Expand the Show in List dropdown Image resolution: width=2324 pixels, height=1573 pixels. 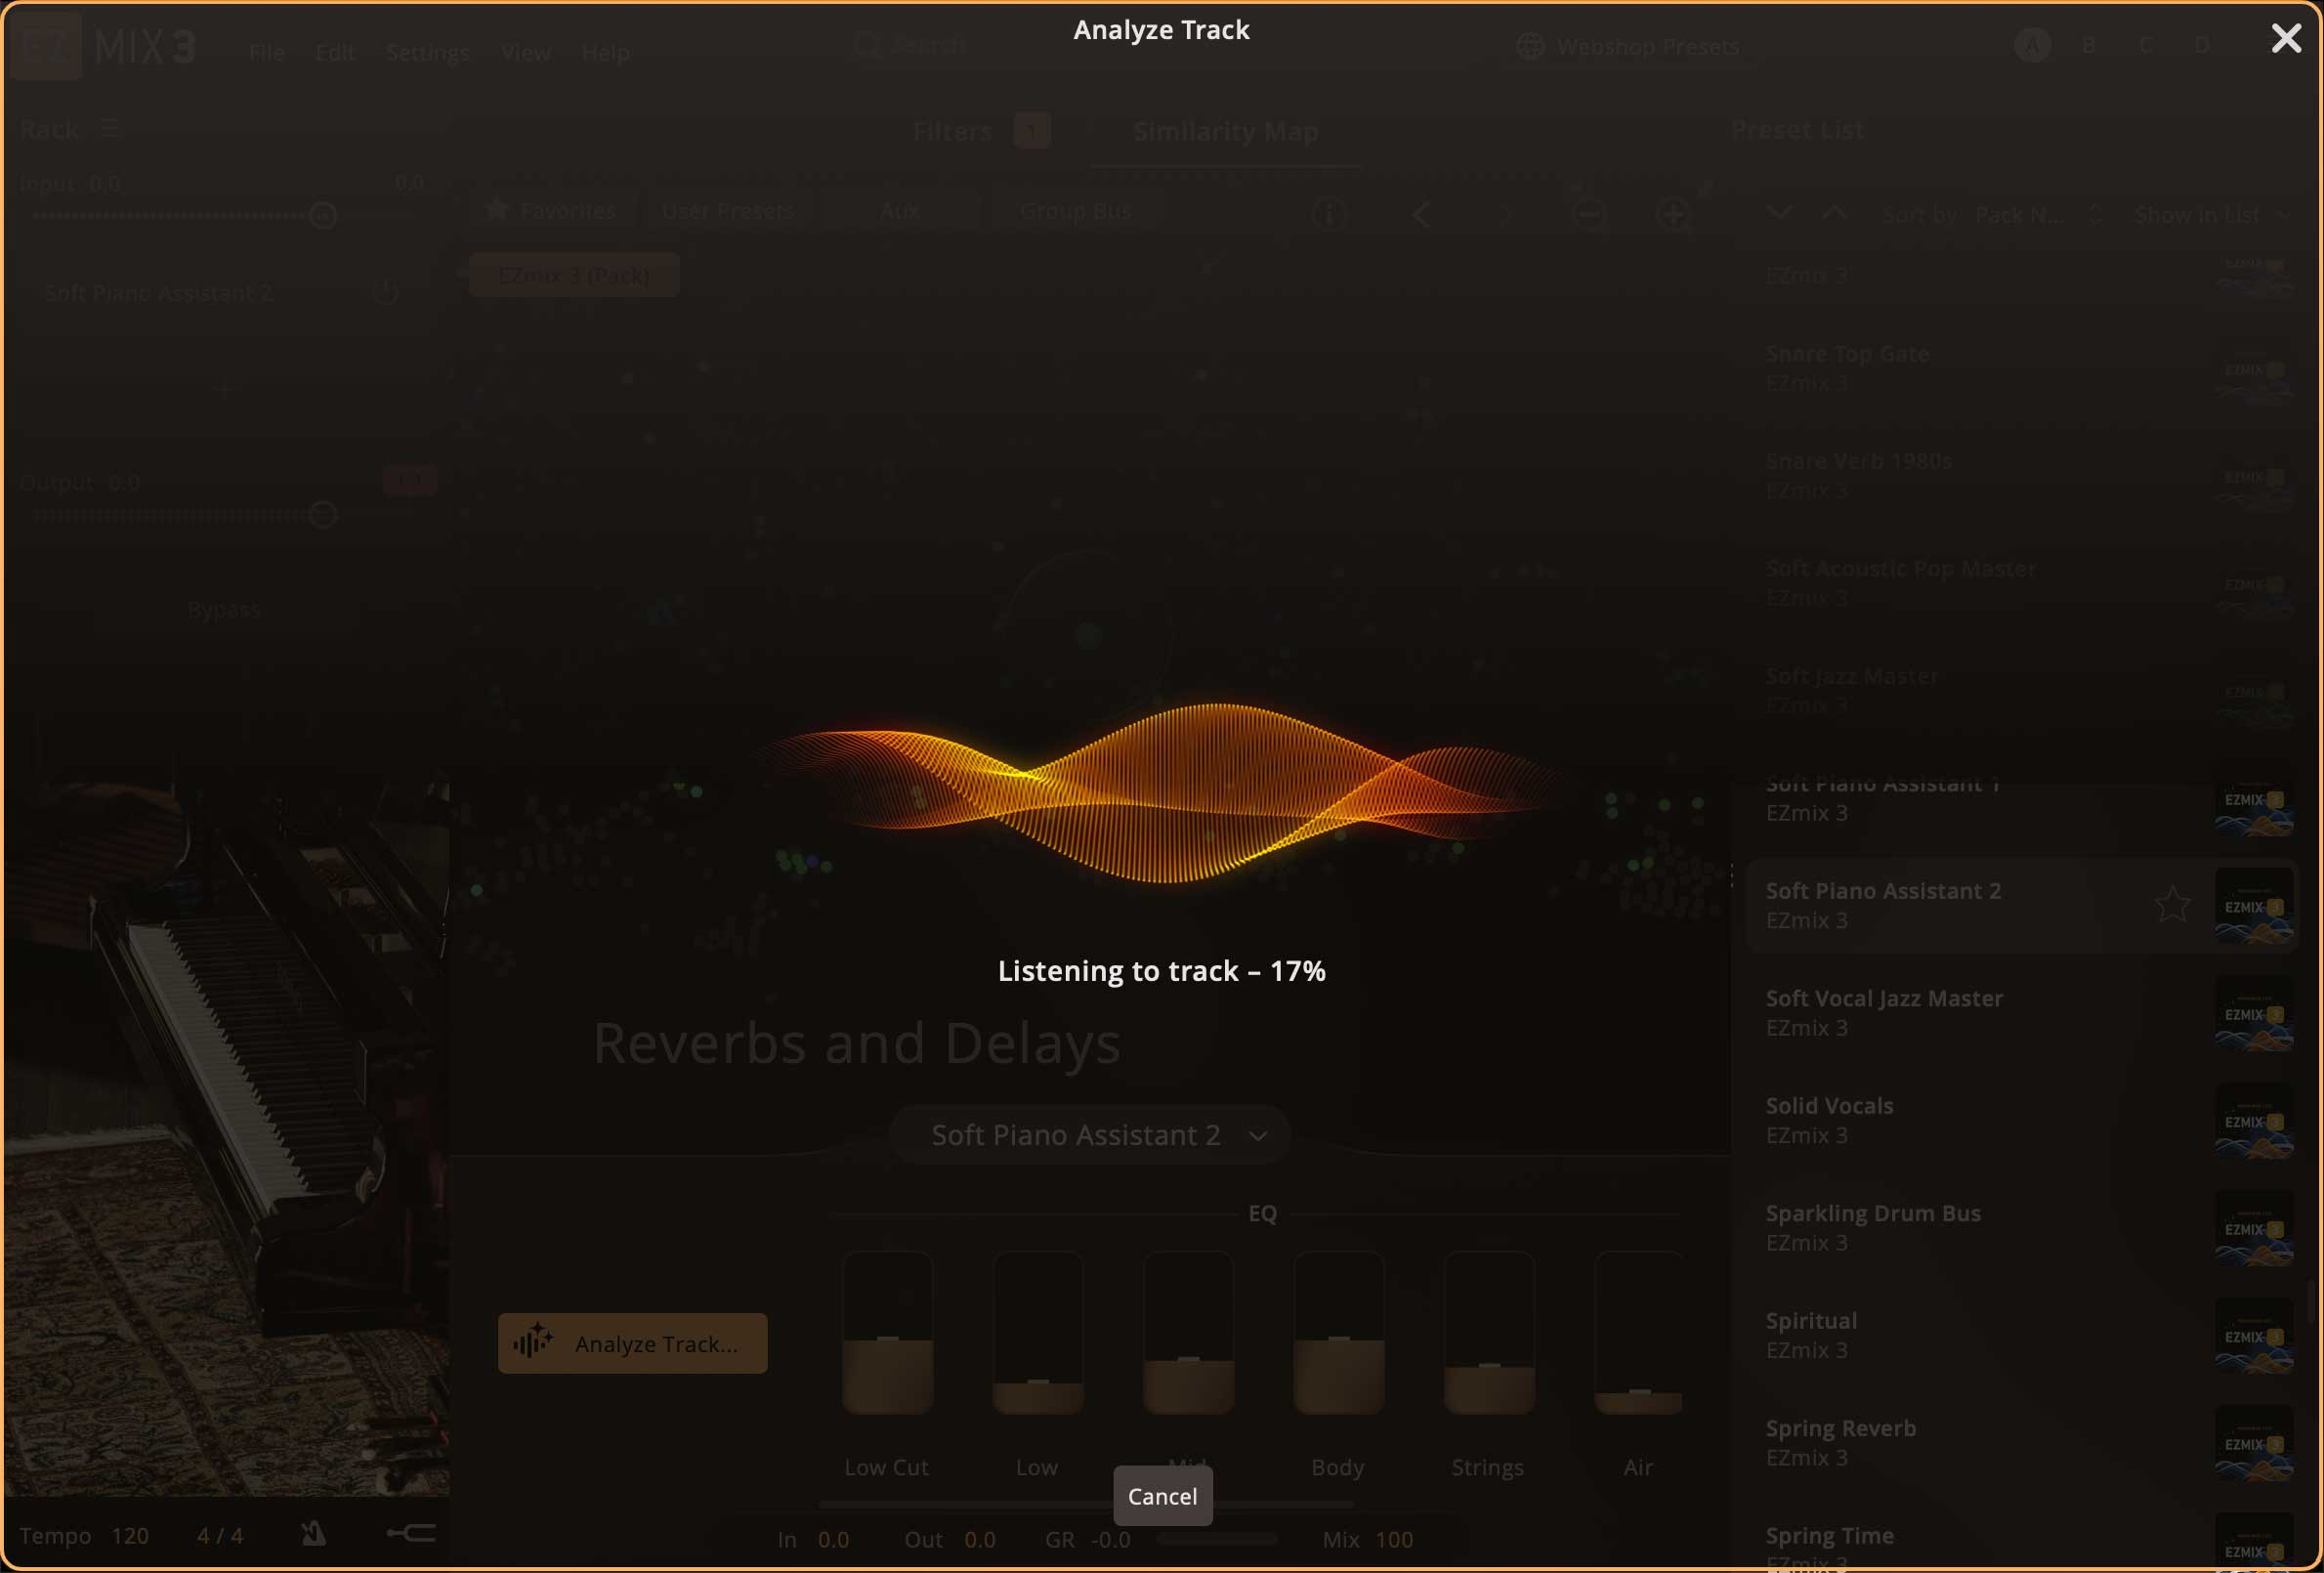click(2211, 215)
